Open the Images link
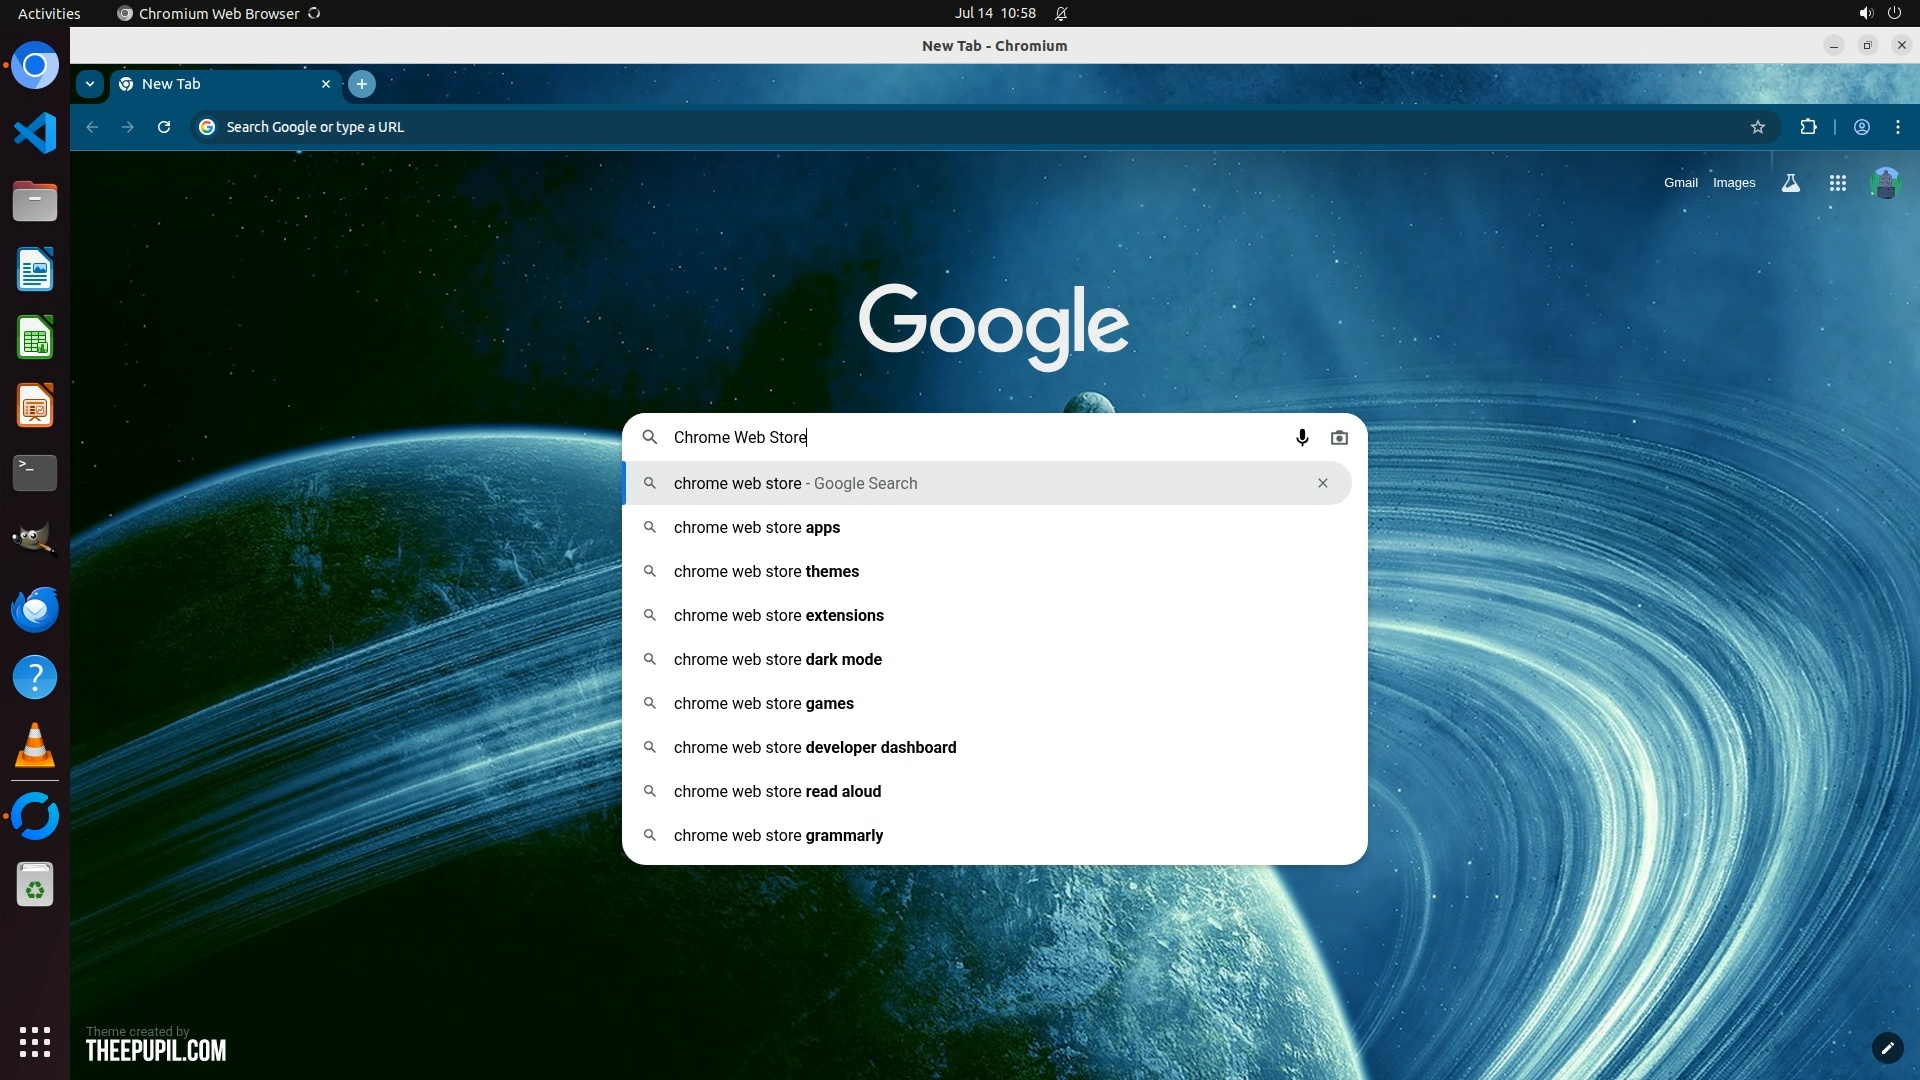The height and width of the screenshot is (1080, 1920). (x=1733, y=183)
